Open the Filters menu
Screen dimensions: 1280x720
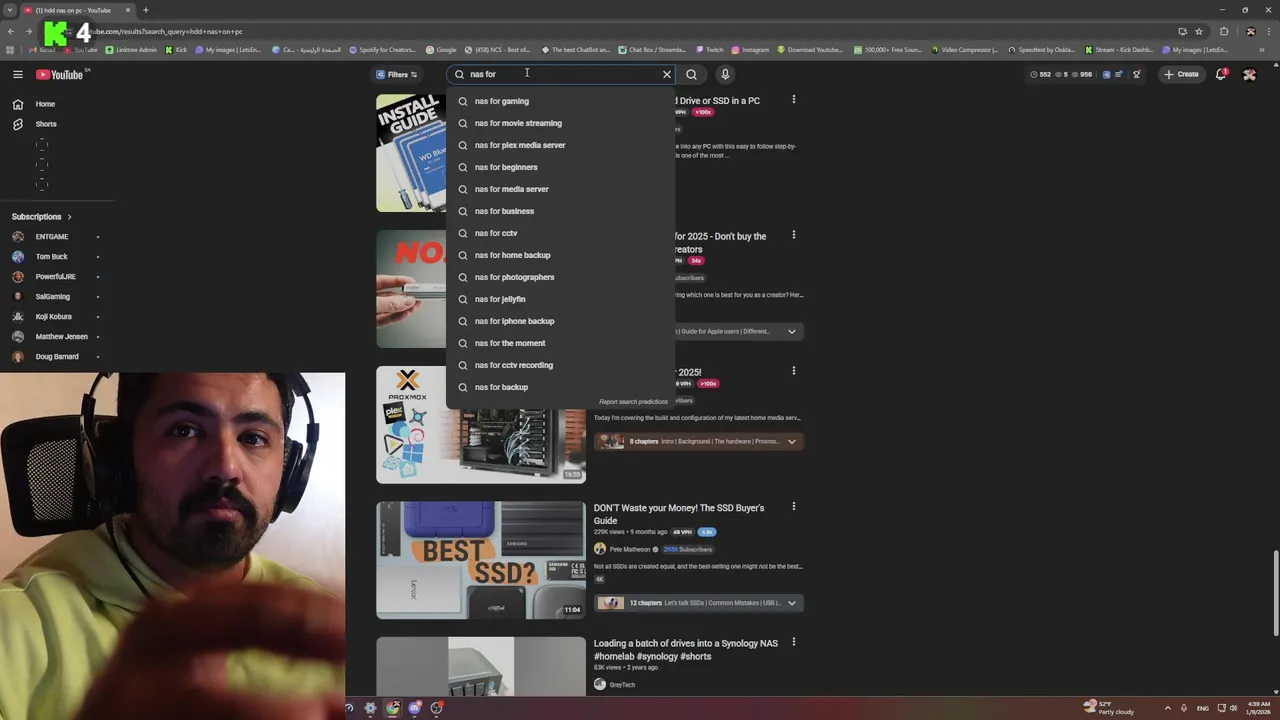tap(398, 74)
